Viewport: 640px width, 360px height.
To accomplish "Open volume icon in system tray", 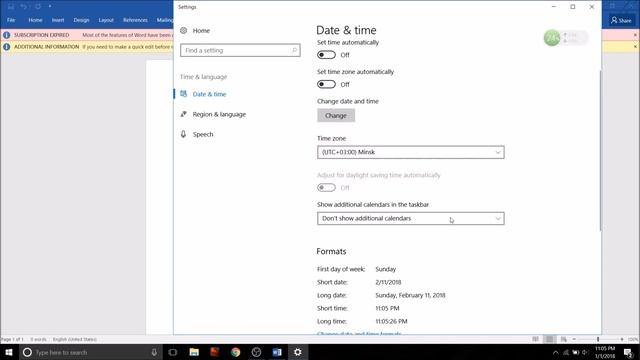I will click(585, 353).
